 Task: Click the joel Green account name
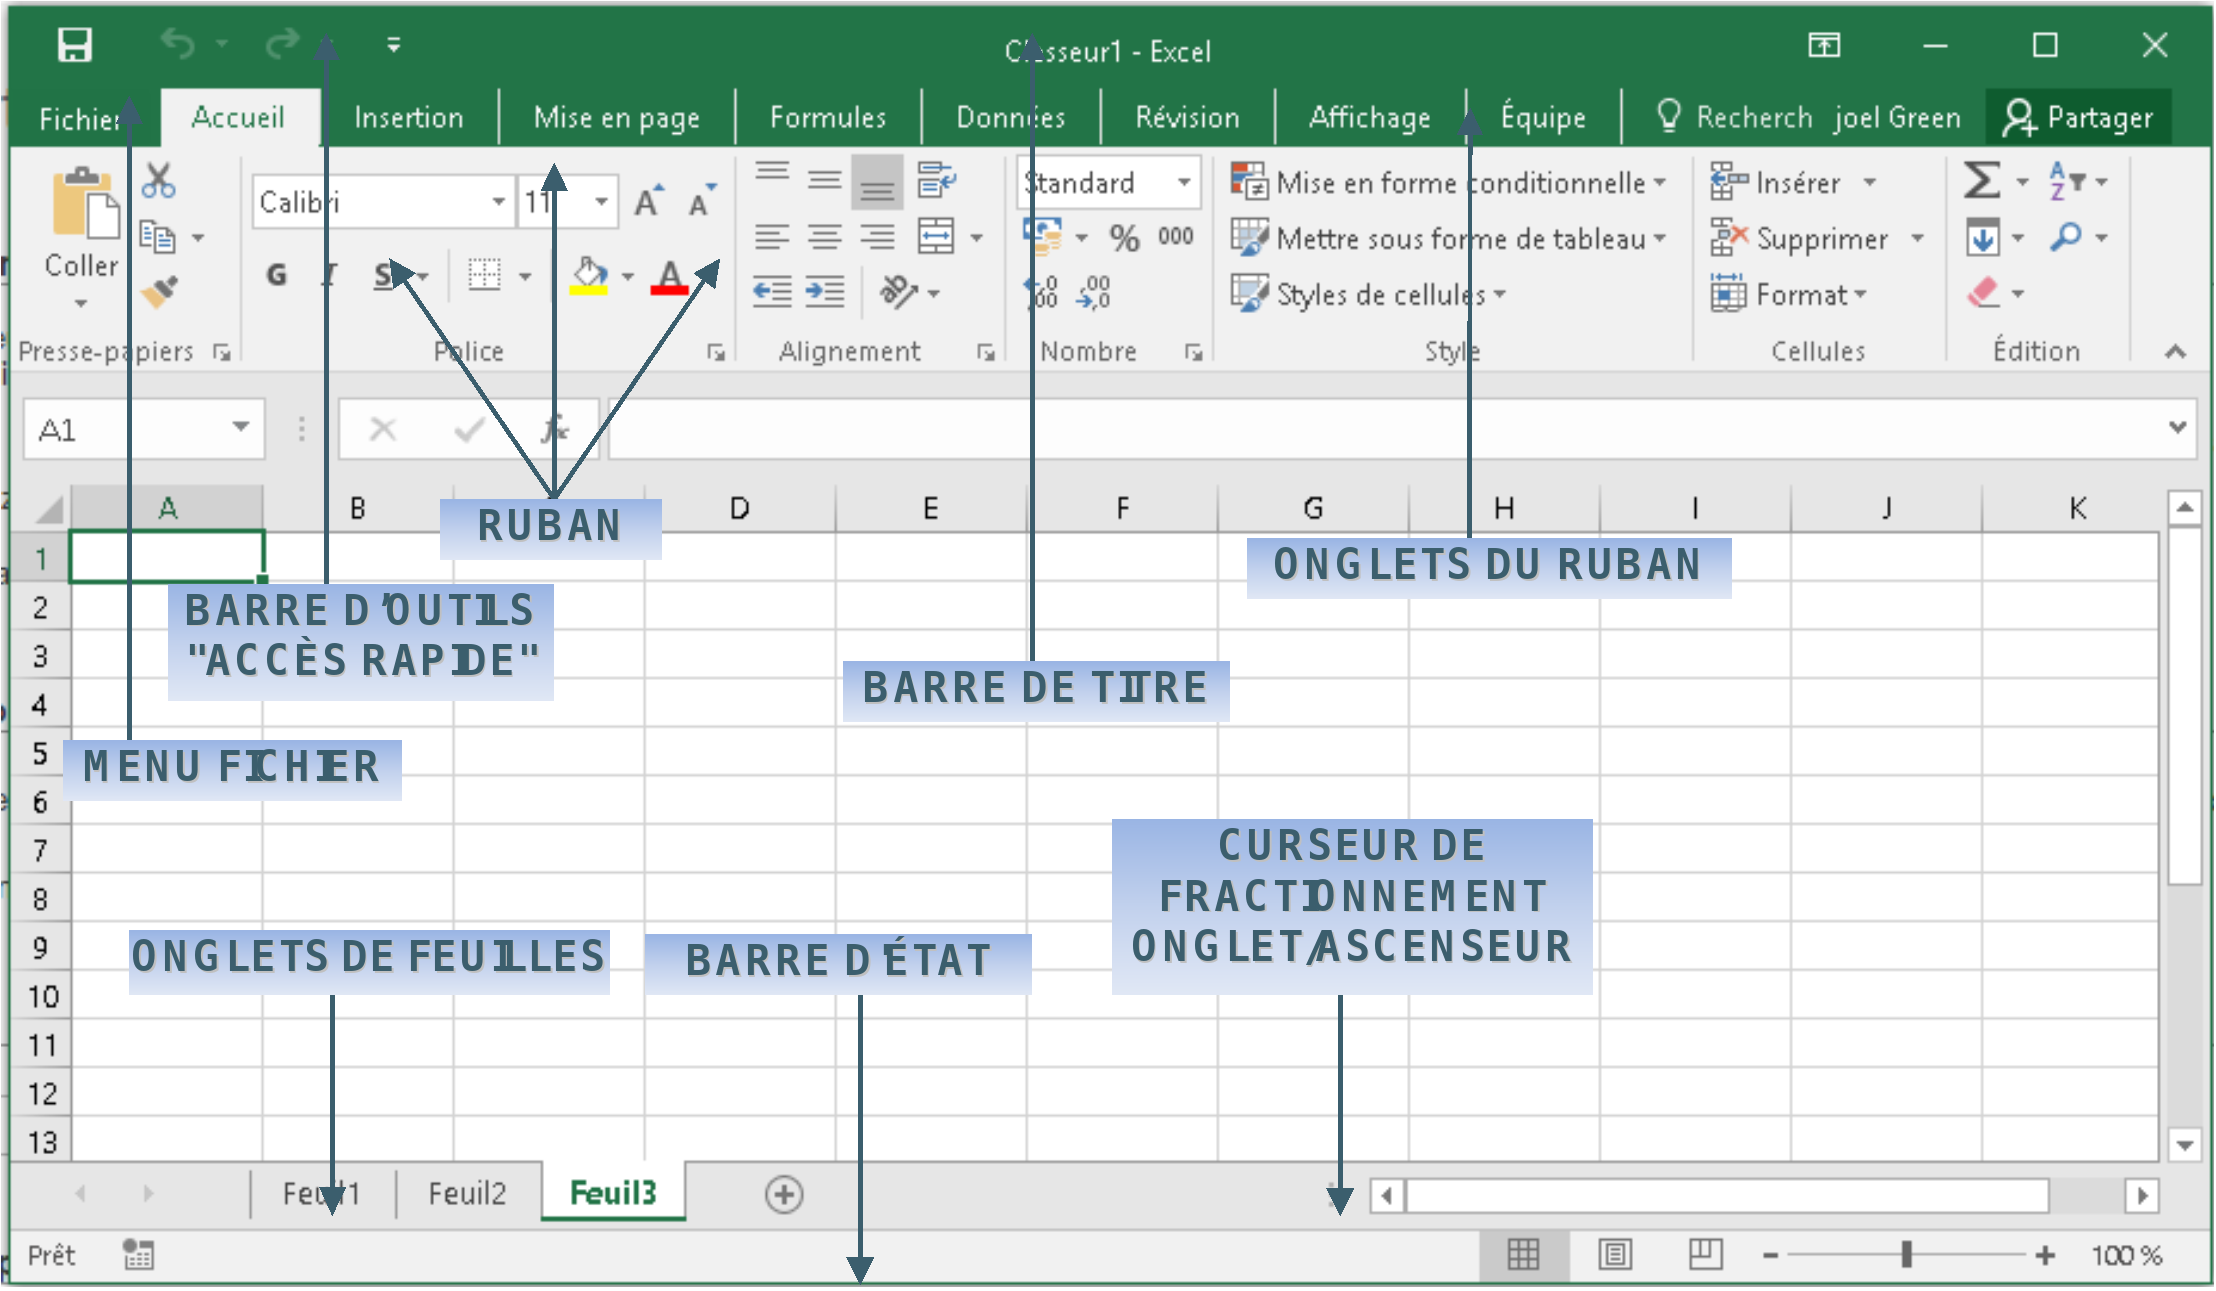point(1897,118)
